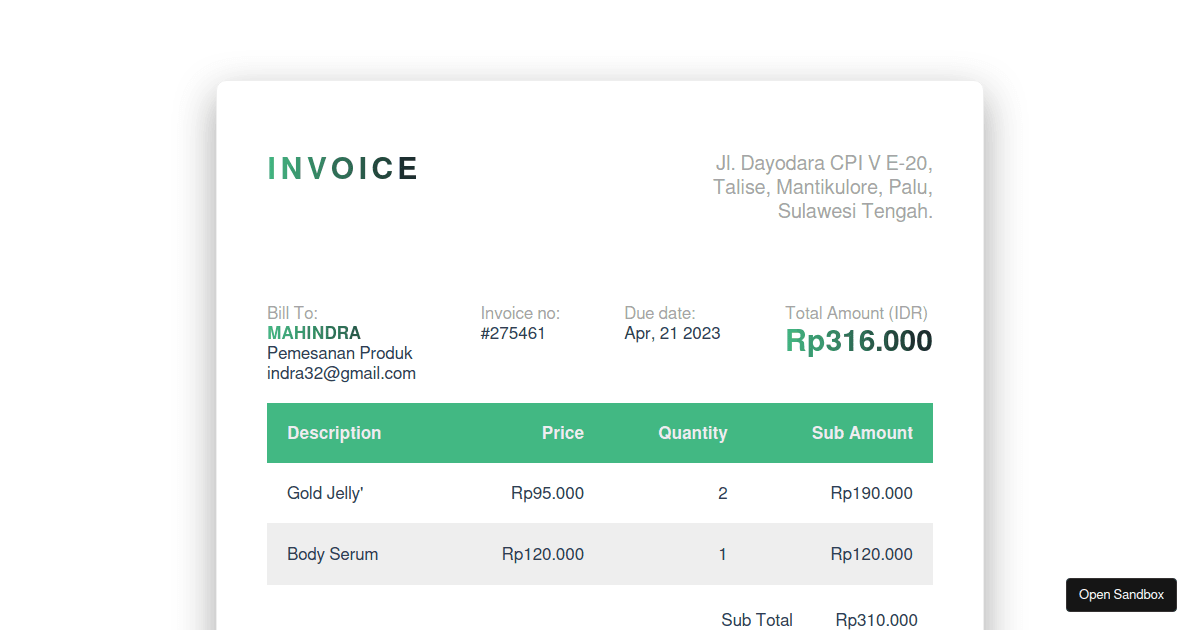Screen dimensions: 1200x630
Task: Click the Description column header
Action: (x=334, y=433)
